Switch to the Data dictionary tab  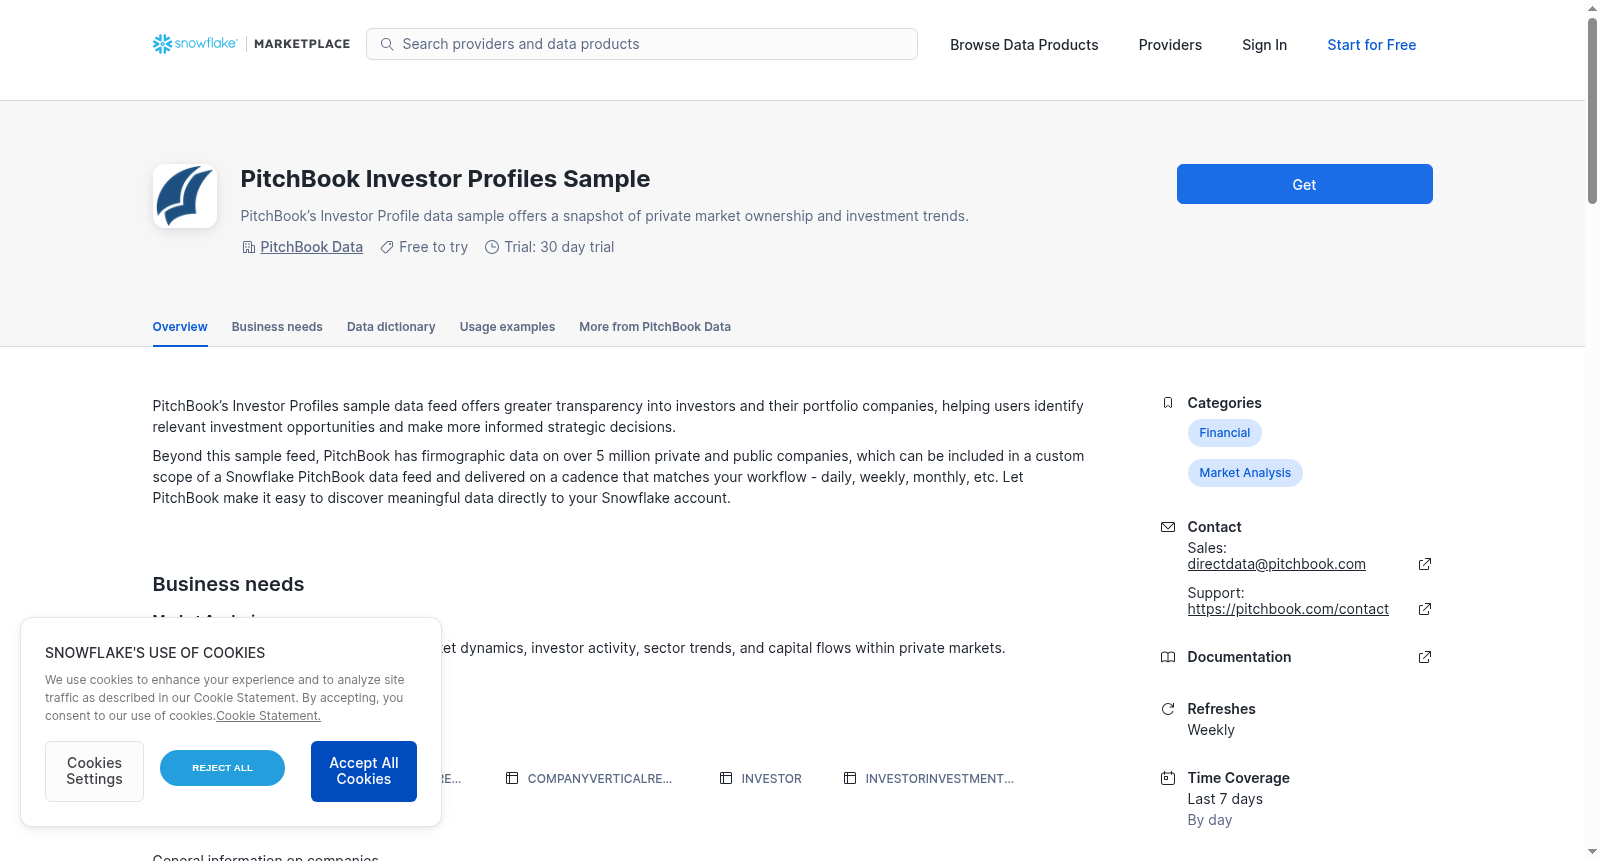coord(391,327)
